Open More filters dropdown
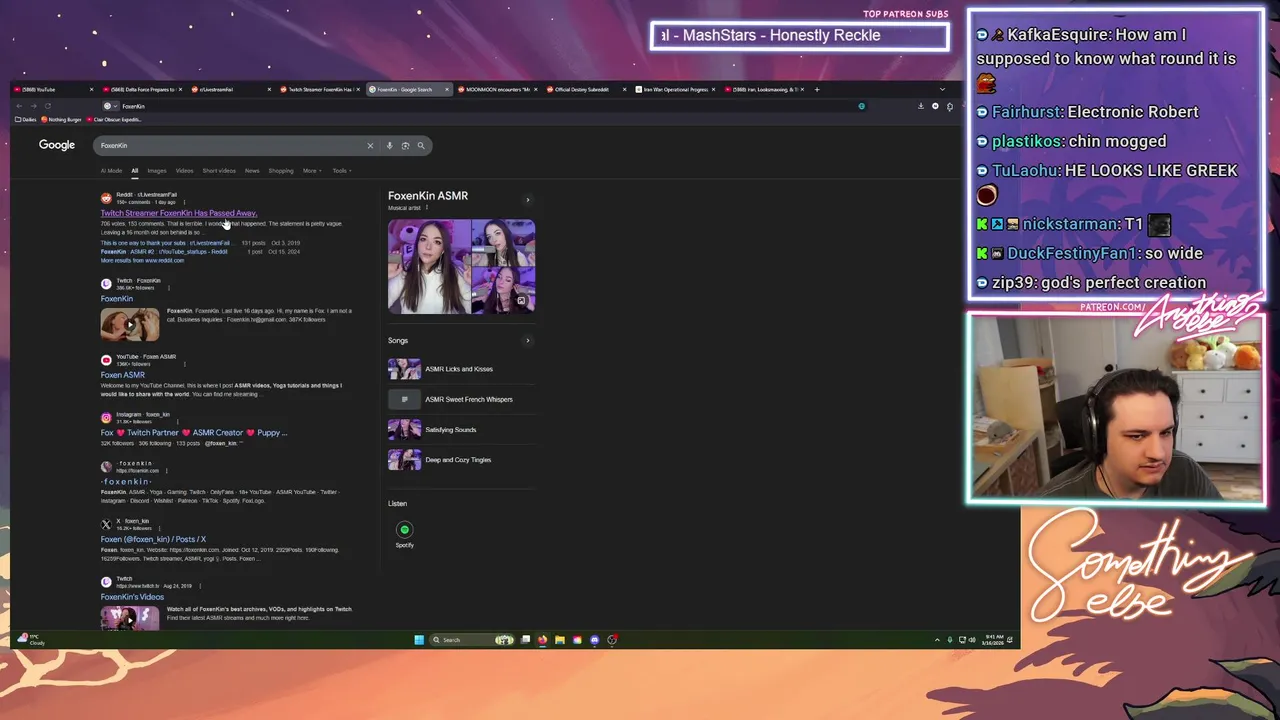This screenshot has width=1280, height=720. click(312, 171)
